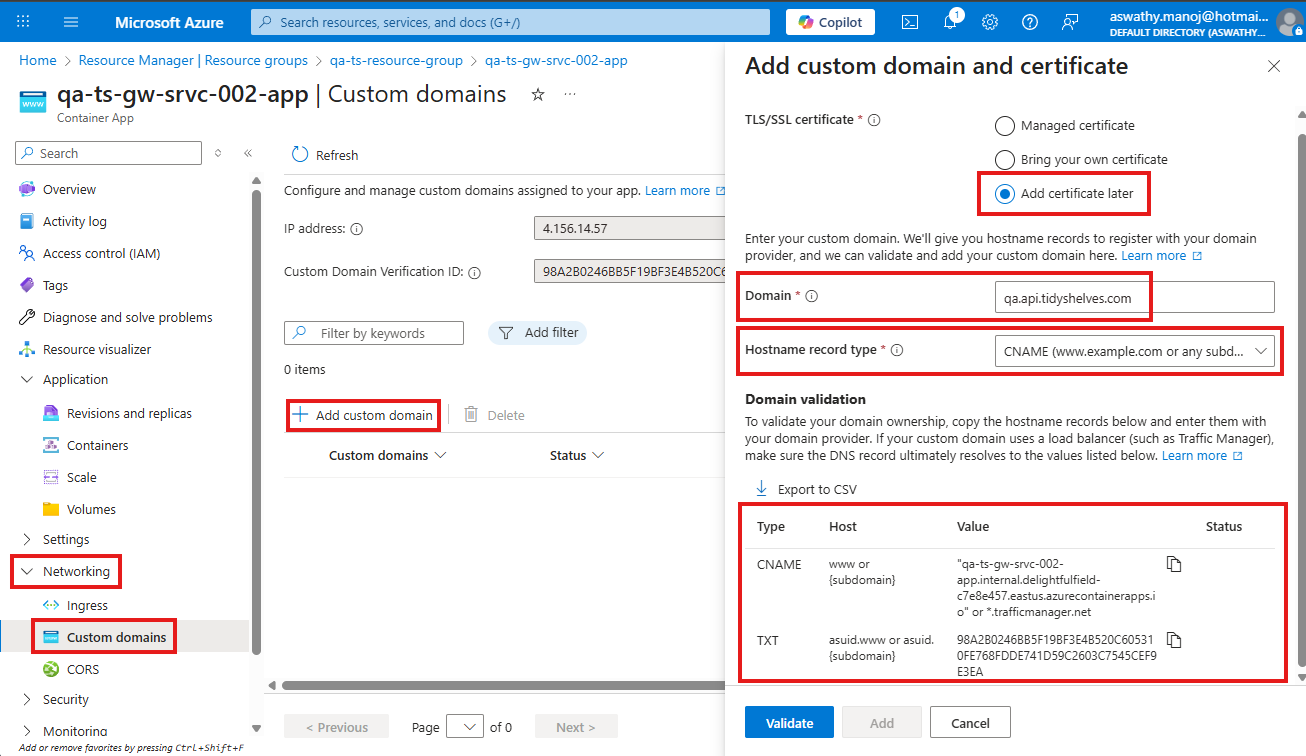Click info icon beside Hostname record type

coord(897,350)
